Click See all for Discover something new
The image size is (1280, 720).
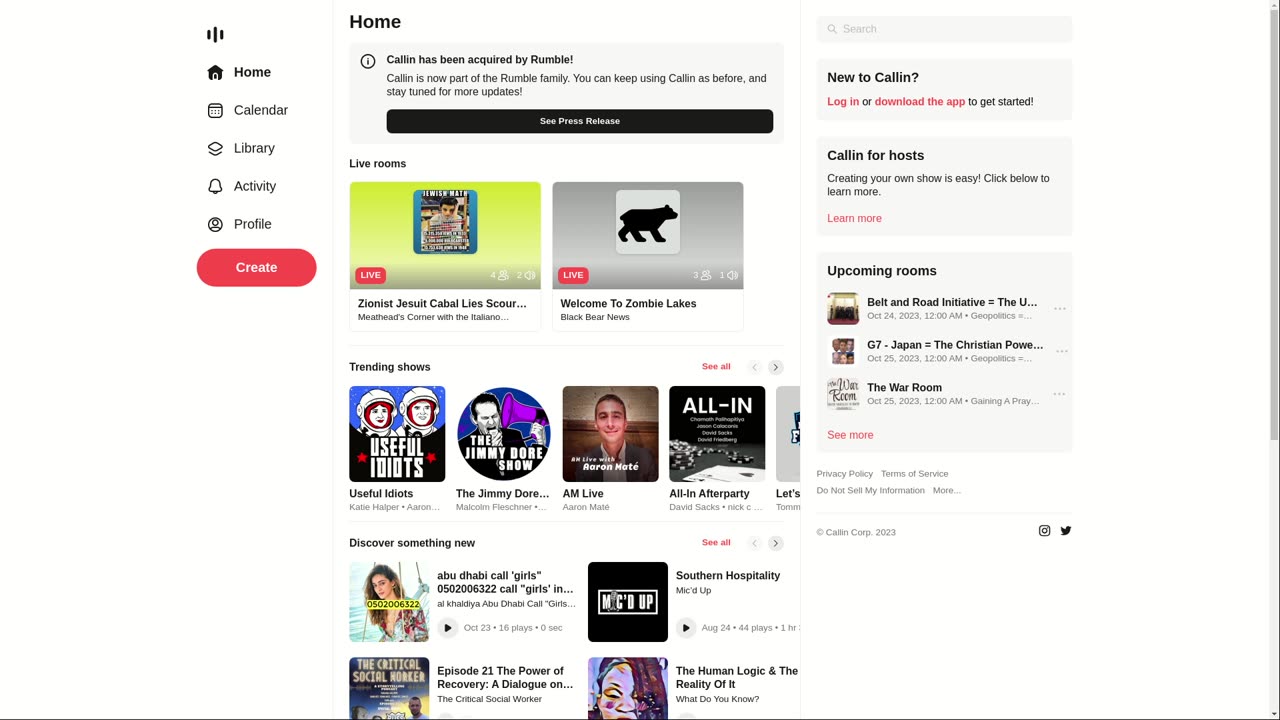tap(716, 543)
